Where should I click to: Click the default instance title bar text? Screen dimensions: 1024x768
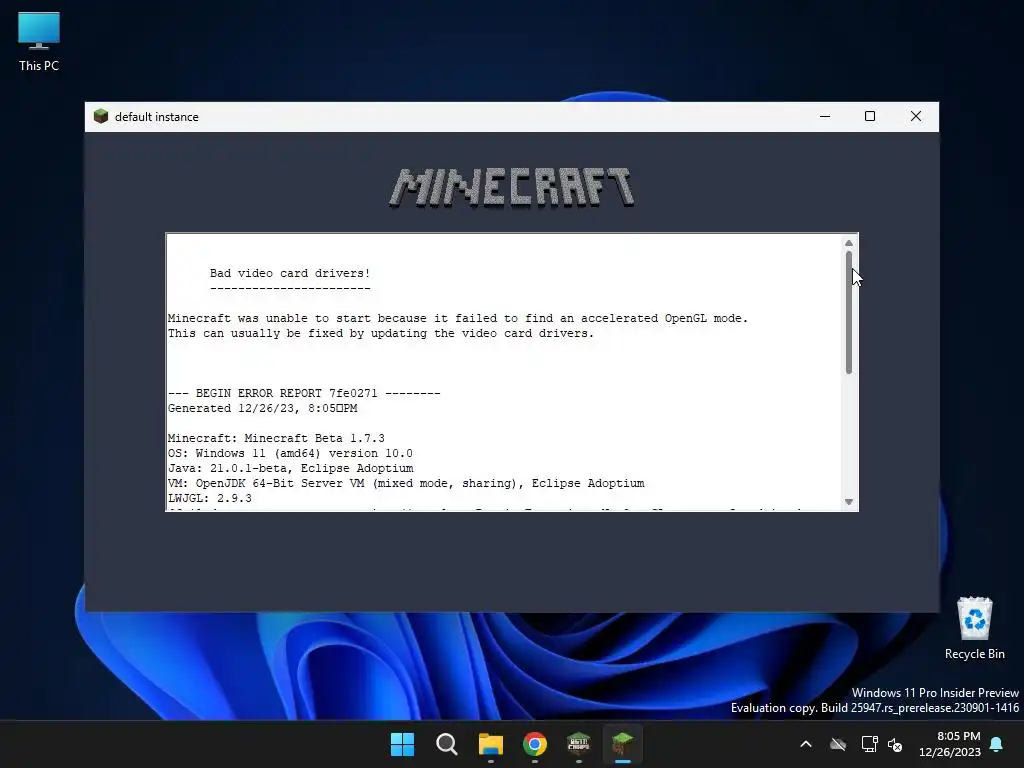tap(157, 117)
